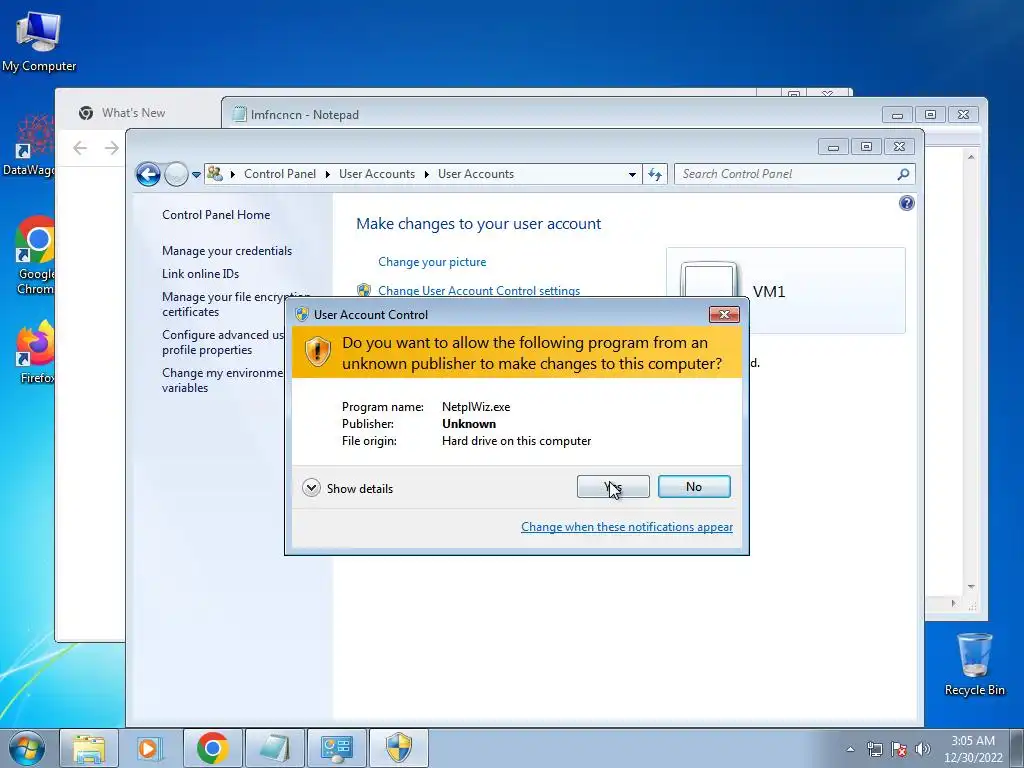Screen dimensions: 1024x768
Task: Click Notepad horizontal scrollbar right arrow
Action: coord(953,603)
